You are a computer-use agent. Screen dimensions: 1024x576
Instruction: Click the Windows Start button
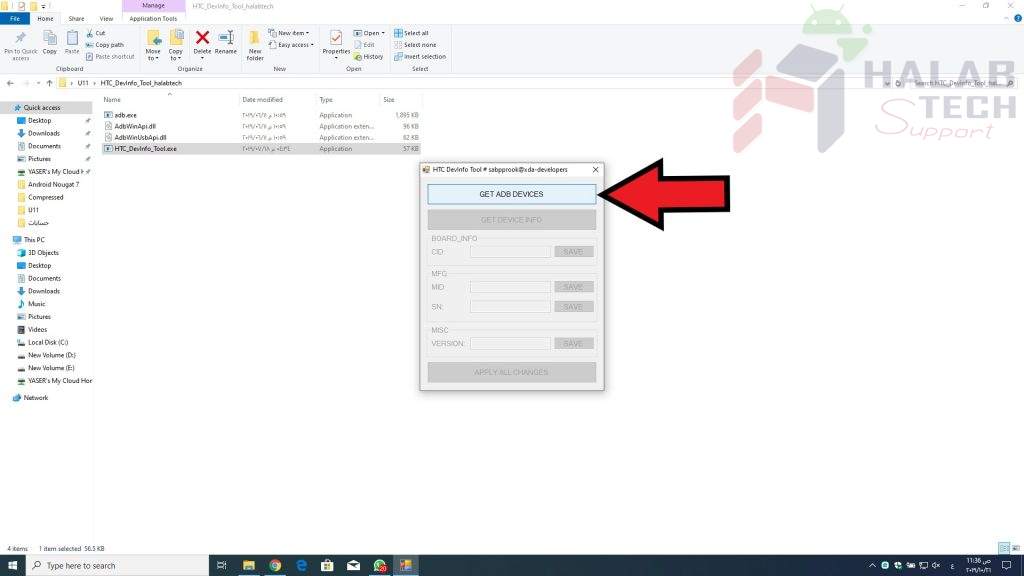tap(12, 566)
